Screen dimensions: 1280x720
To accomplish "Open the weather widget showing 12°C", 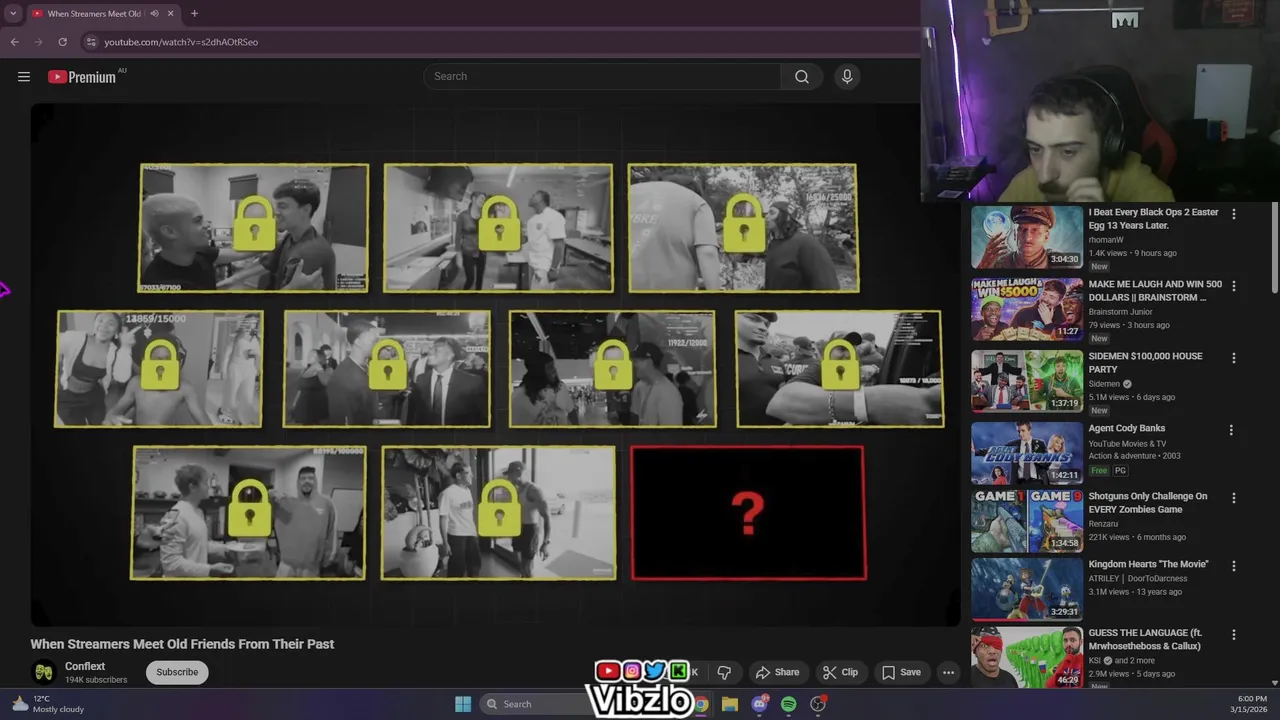I will click(x=47, y=704).
